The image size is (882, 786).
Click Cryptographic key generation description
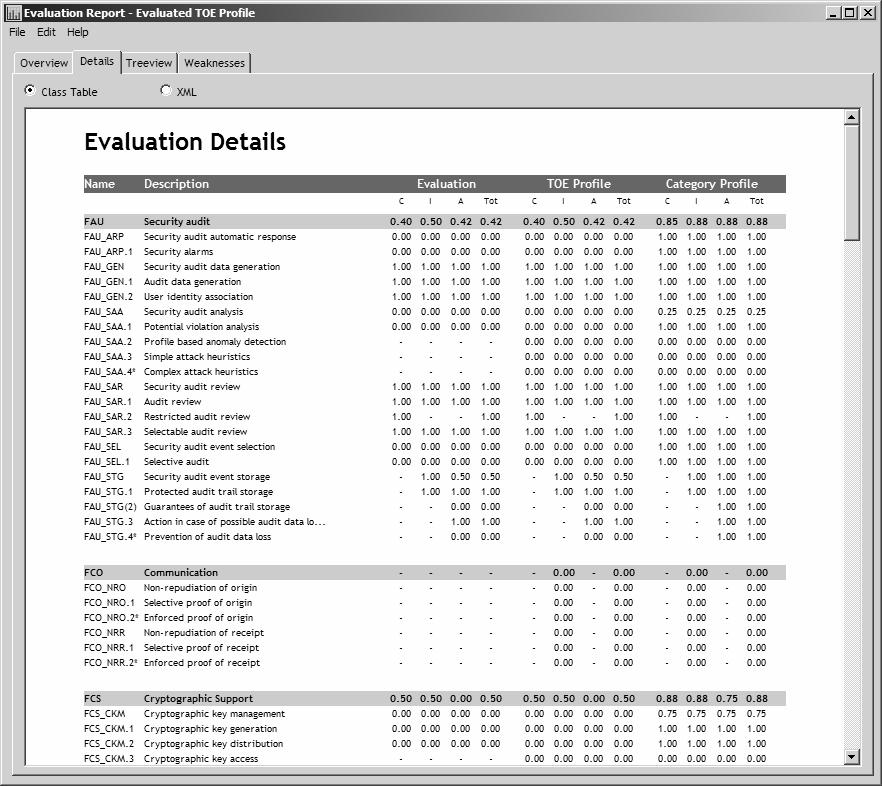(x=210, y=729)
